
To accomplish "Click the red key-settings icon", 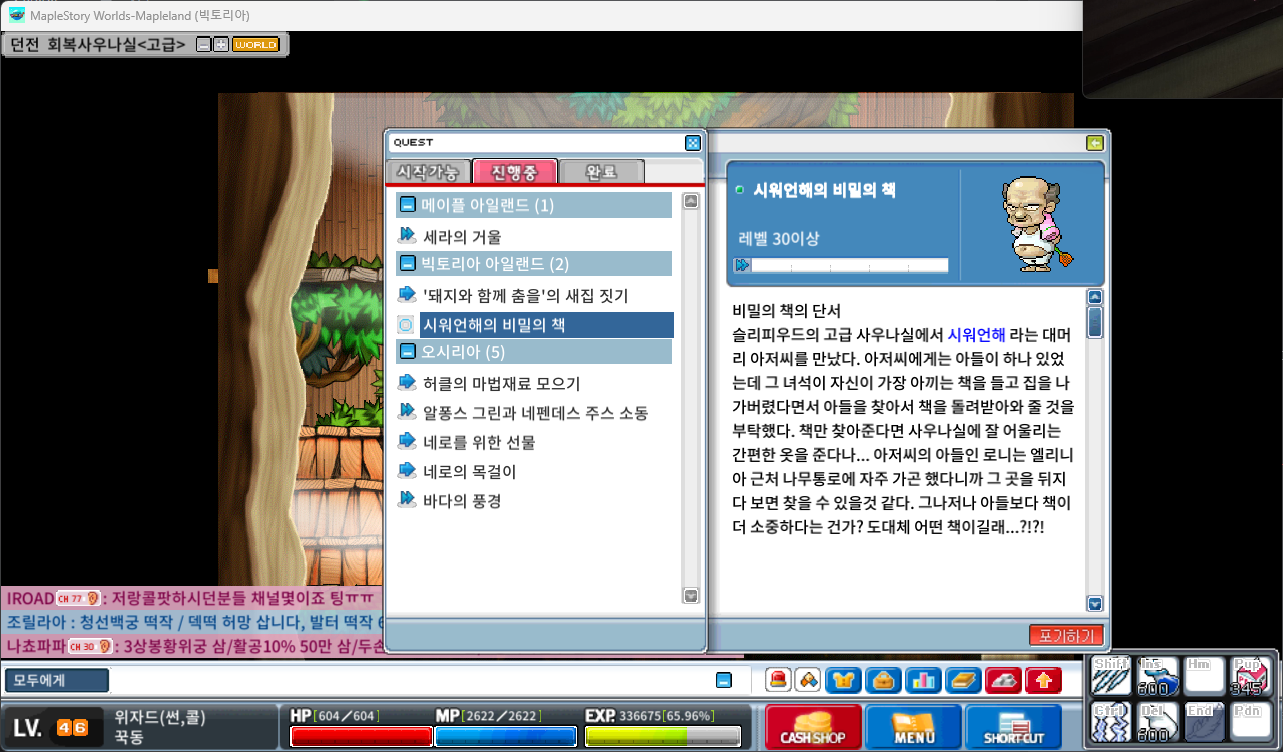I will coord(1003,680).
